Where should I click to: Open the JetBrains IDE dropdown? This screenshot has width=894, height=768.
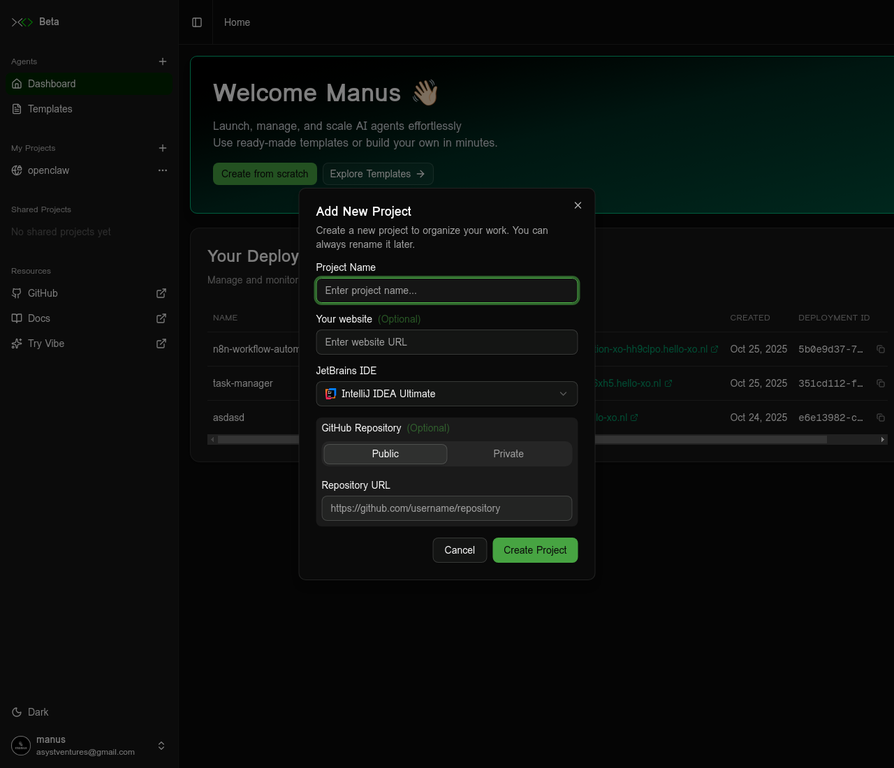click(446, 393)
